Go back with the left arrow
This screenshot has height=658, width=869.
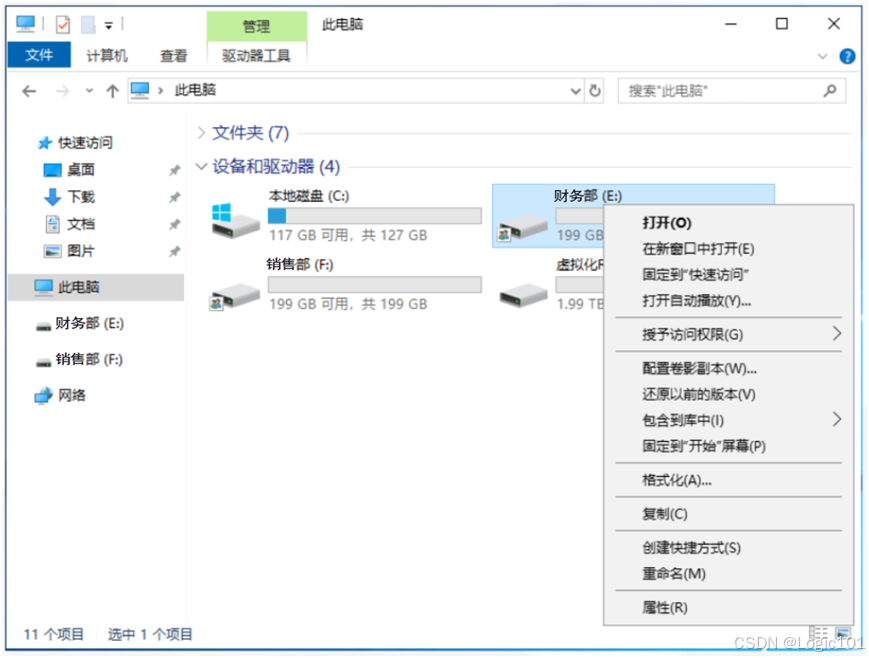[29, 91]
